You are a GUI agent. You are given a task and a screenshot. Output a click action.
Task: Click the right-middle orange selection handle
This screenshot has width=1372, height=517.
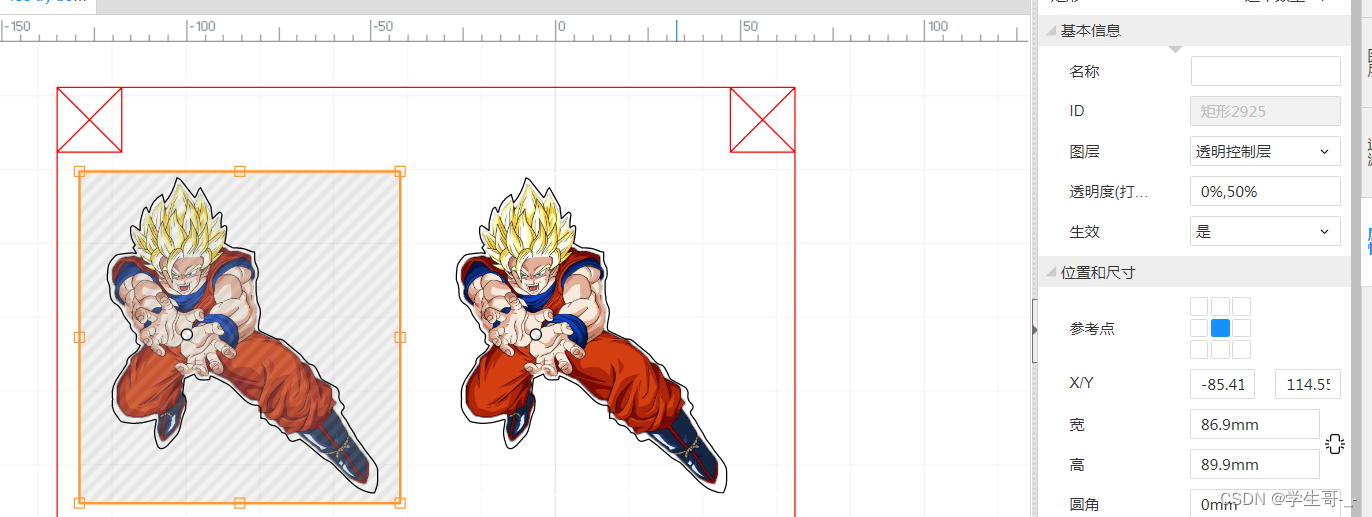(x=400, y=337)
